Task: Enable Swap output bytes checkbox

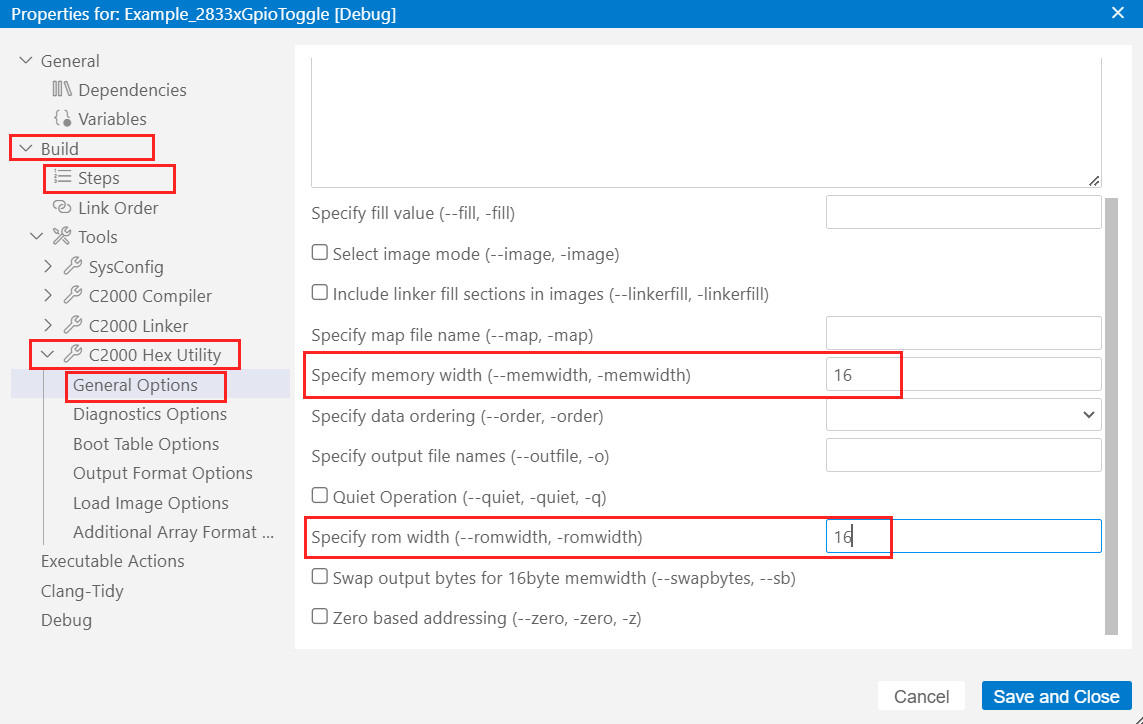Action: pos(319,577)
